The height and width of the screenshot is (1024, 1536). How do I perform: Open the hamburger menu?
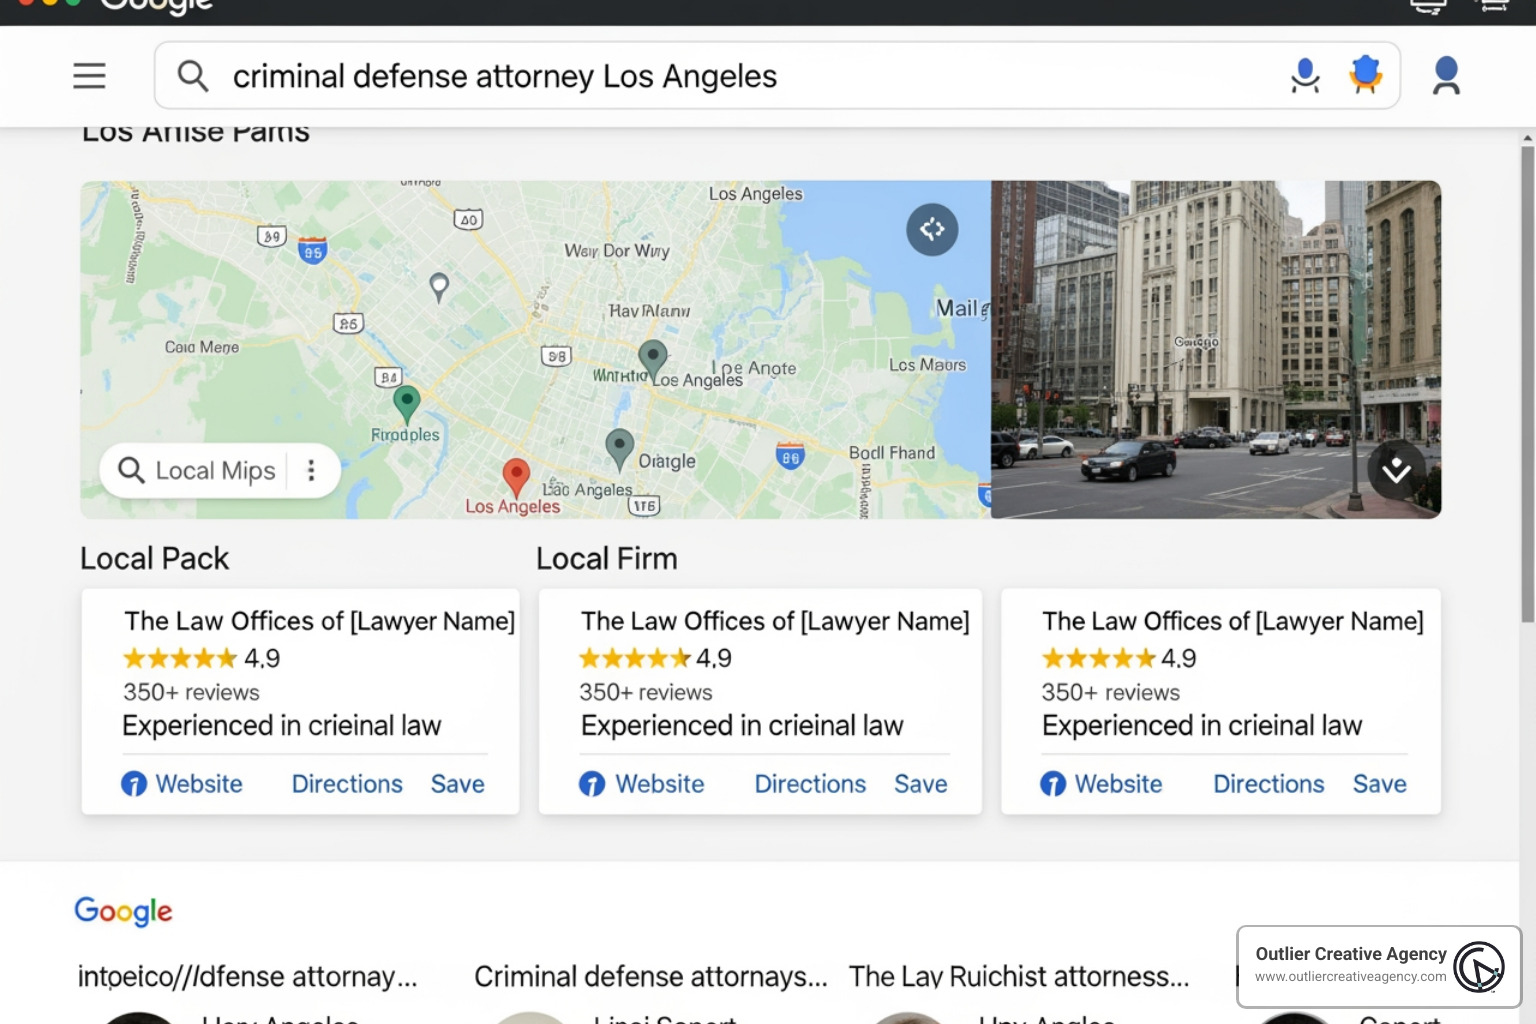coord(89,76)
